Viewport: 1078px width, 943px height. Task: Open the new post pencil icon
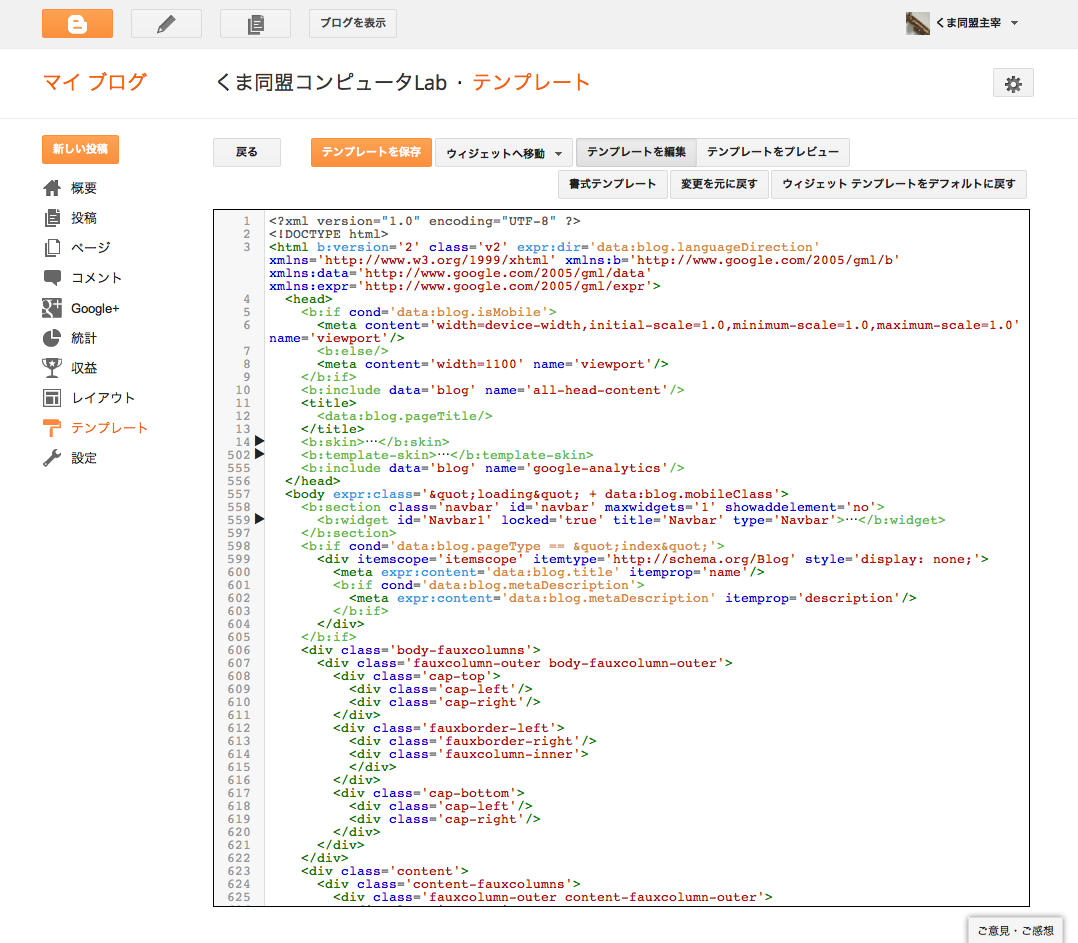tap(166, 23)
